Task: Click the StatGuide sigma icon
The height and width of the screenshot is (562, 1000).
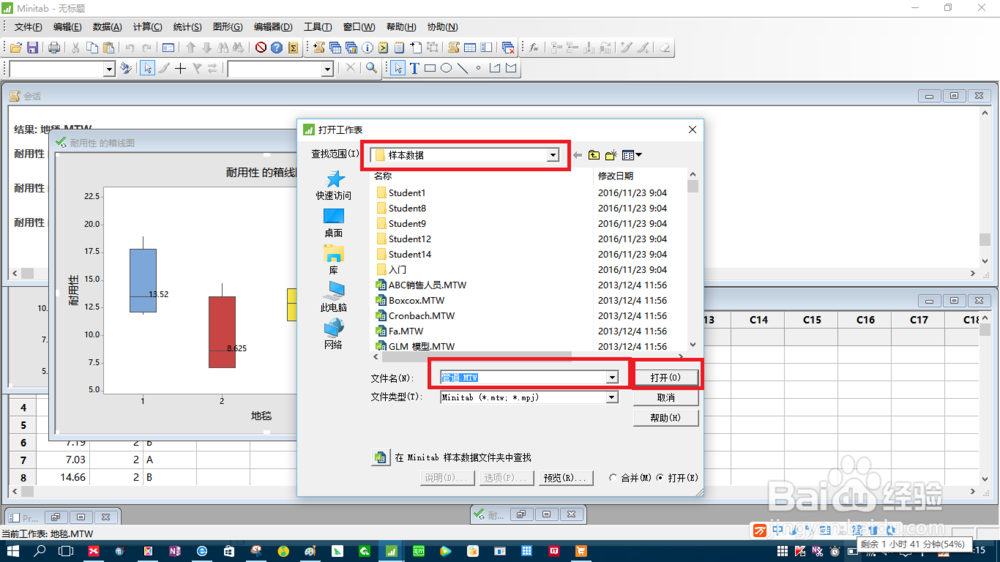Action: (x=293, y=48)
